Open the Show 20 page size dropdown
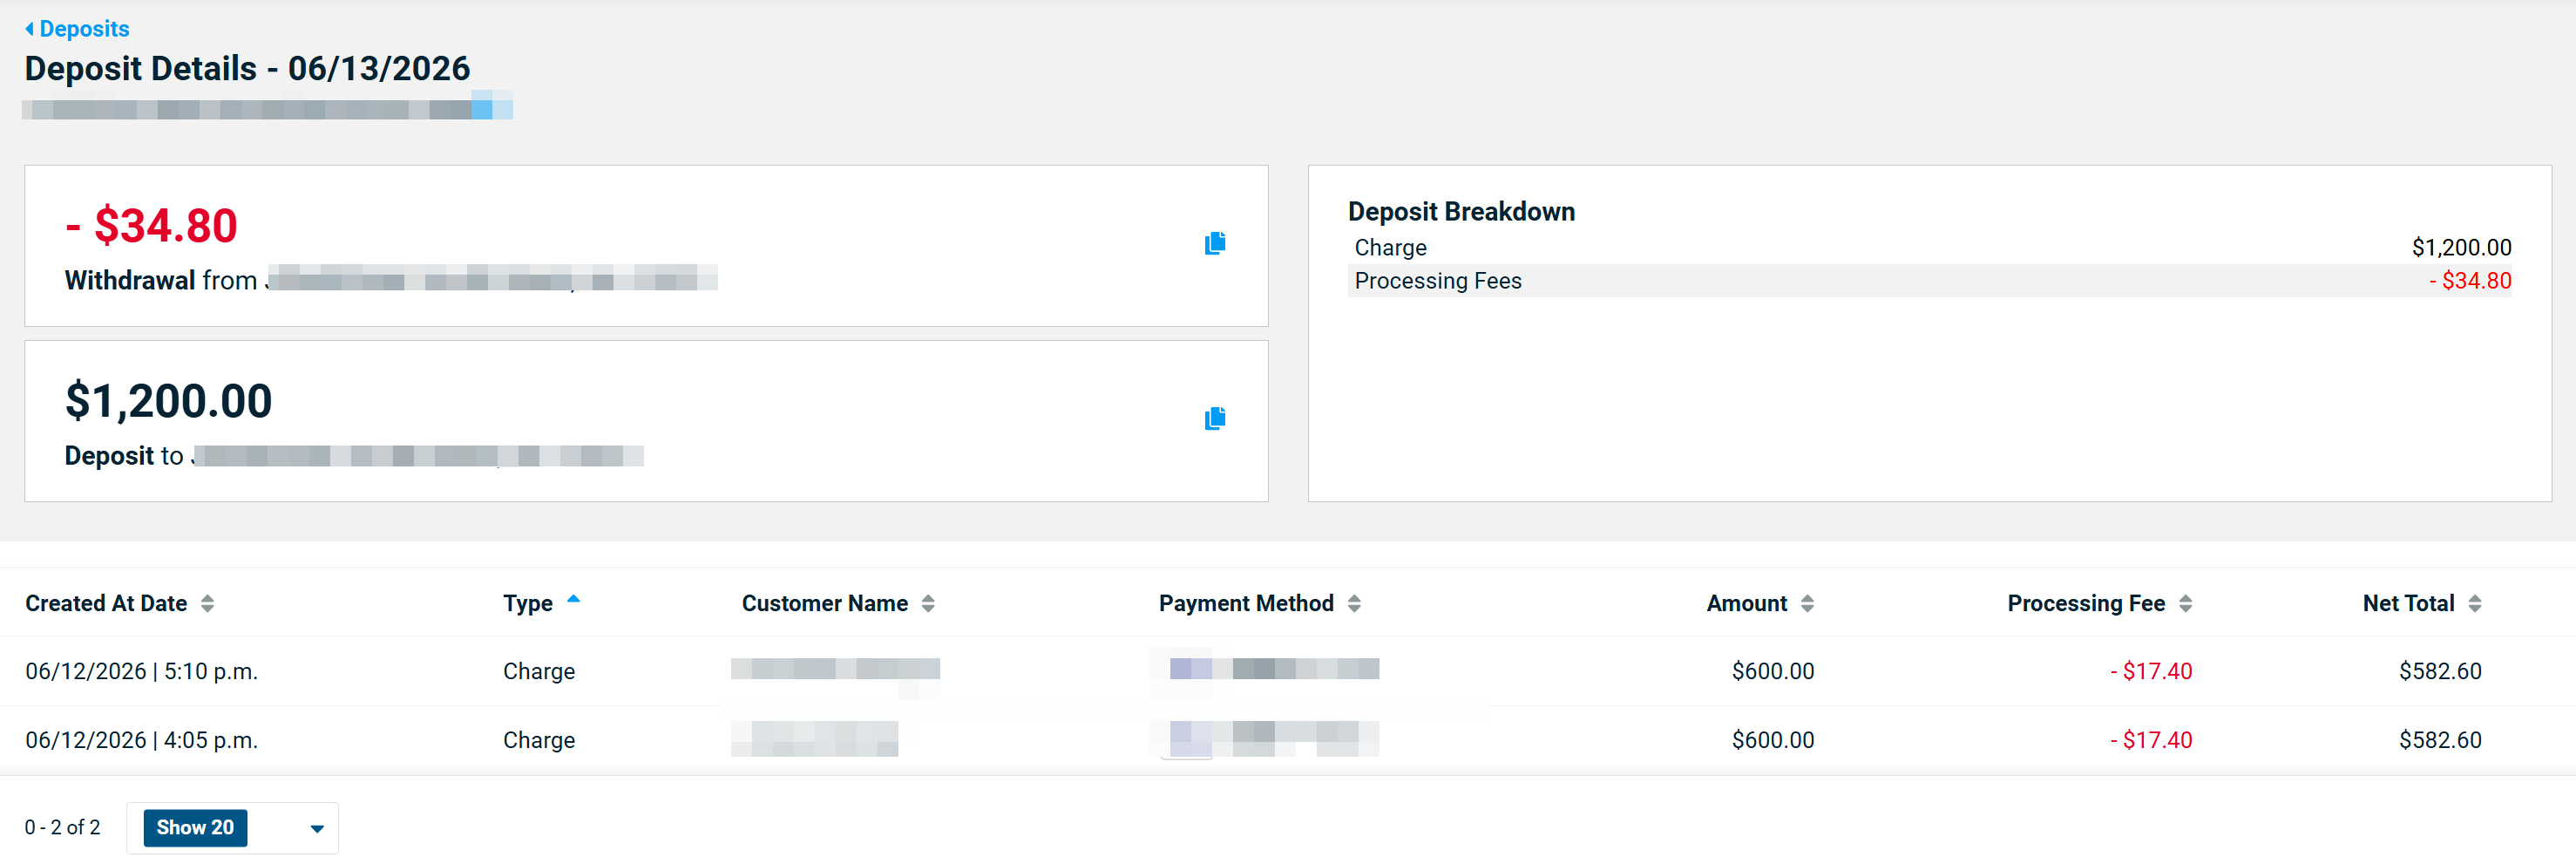Image resolution: width=2576 pixels, height=864 pixels. click(232, 828)
